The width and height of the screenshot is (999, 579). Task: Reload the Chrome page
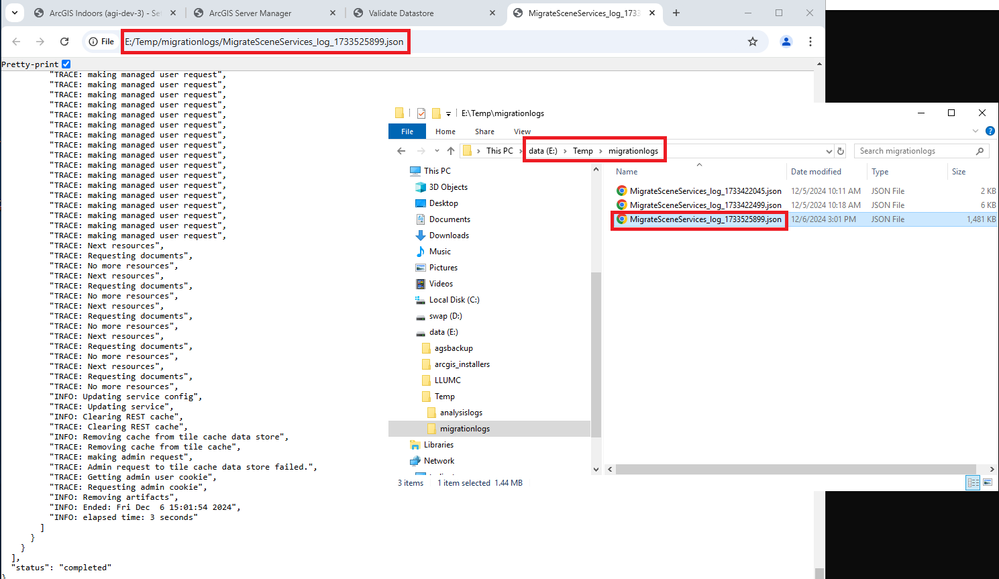(64, 41)
